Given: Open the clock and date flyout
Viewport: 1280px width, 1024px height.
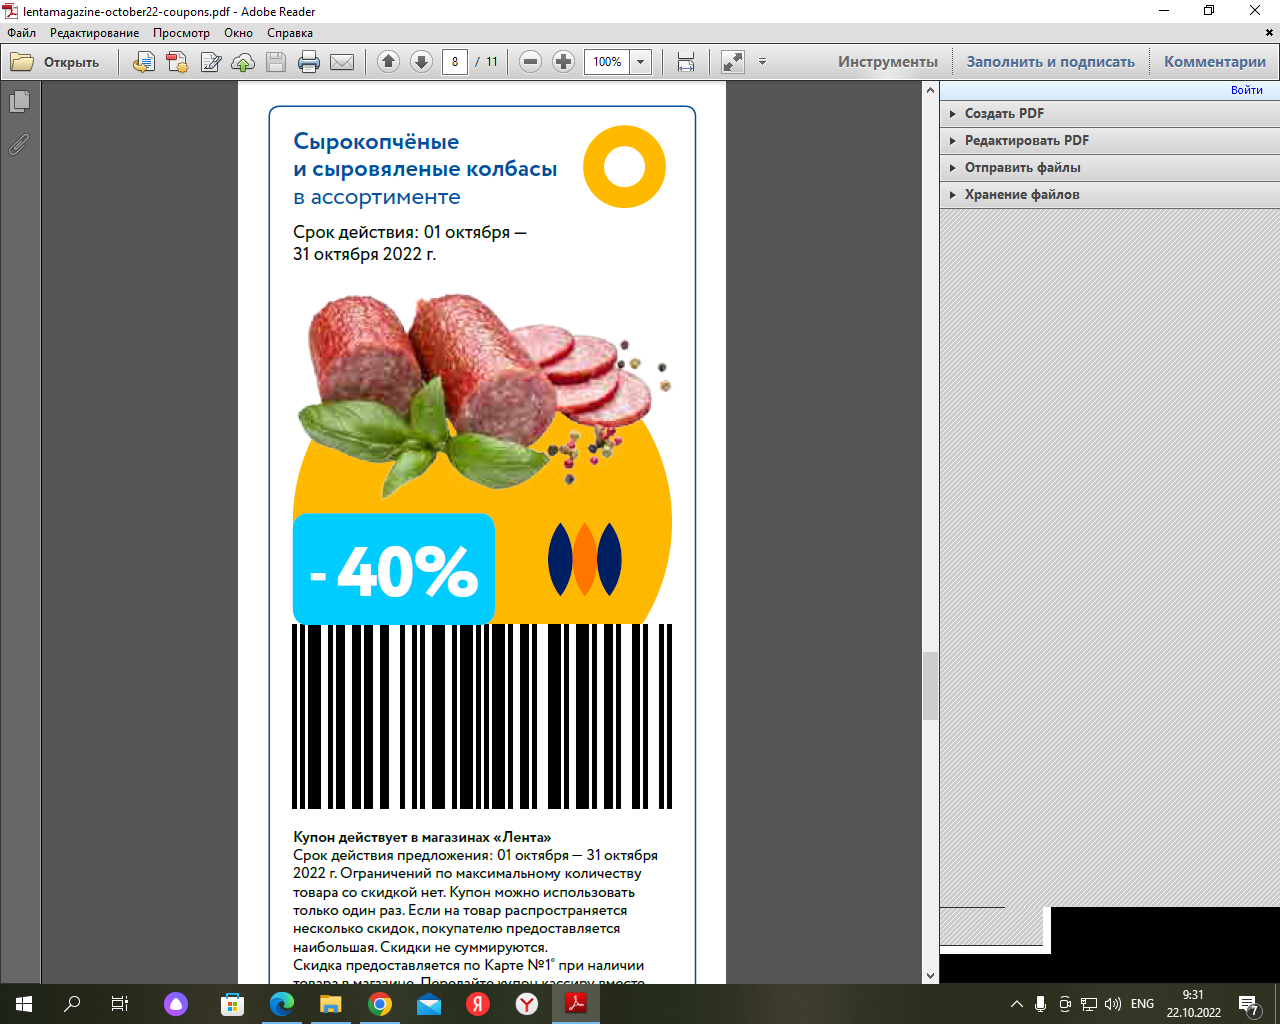Looking at the screenshot, I should (1193, 1004).
